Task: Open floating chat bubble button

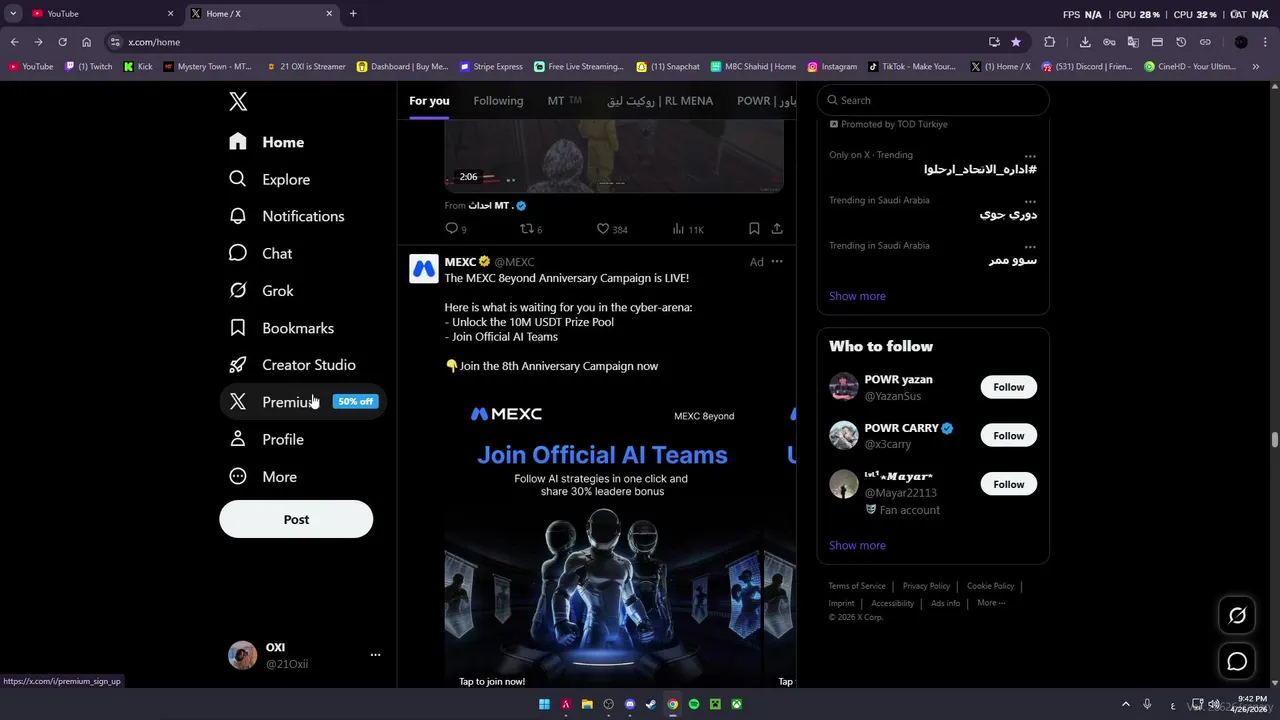Action: [x=1237, y=661]
